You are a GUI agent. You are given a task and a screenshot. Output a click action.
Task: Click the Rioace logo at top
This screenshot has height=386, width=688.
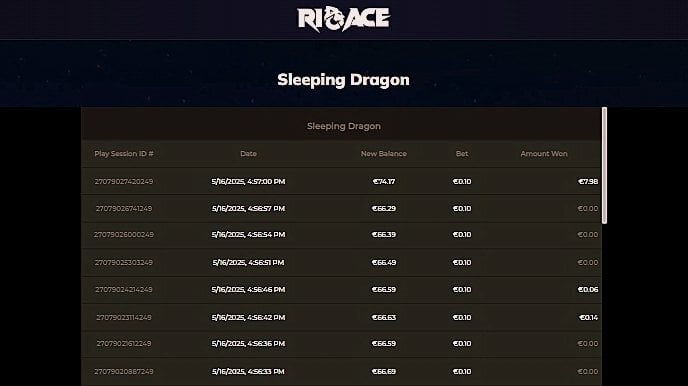[344, 19]
